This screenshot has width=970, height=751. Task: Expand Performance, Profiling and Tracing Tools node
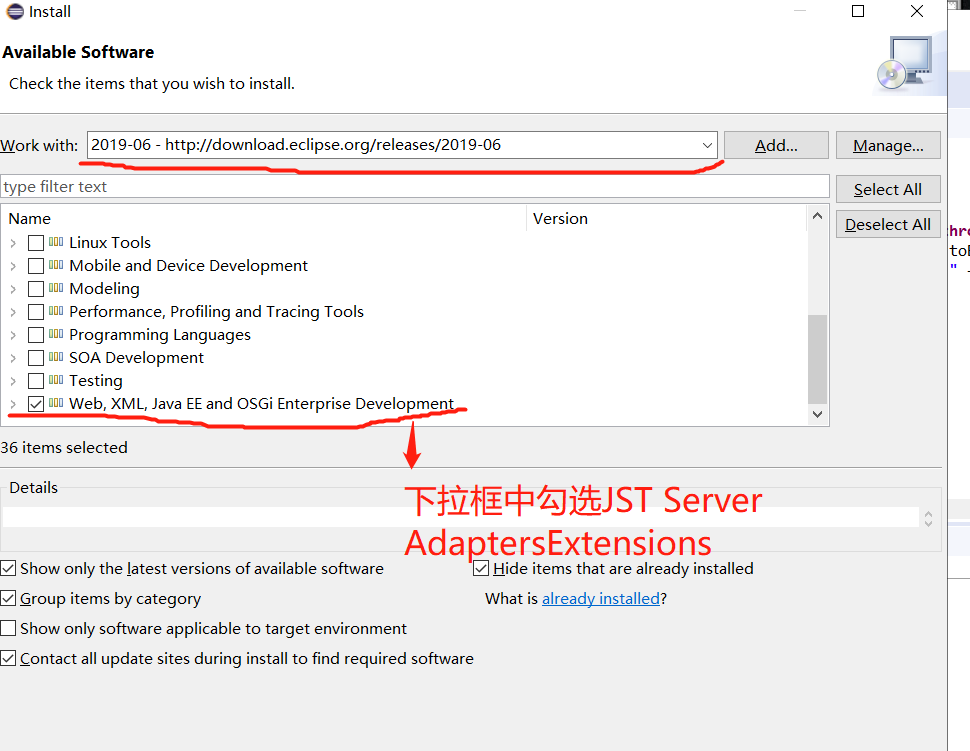(x=13, y=312)
